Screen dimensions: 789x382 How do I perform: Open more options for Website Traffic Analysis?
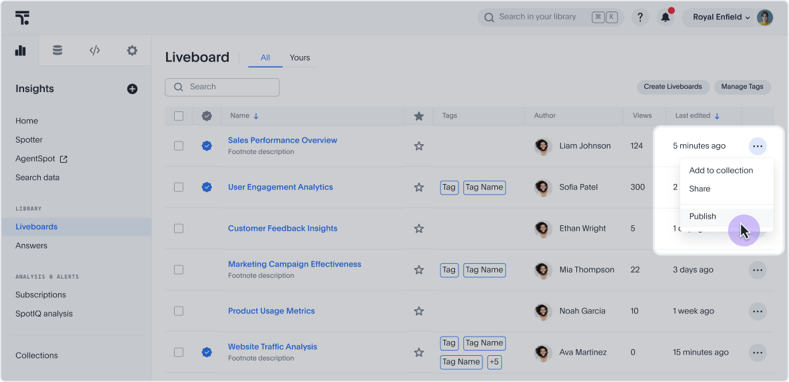tap(757, 353)
